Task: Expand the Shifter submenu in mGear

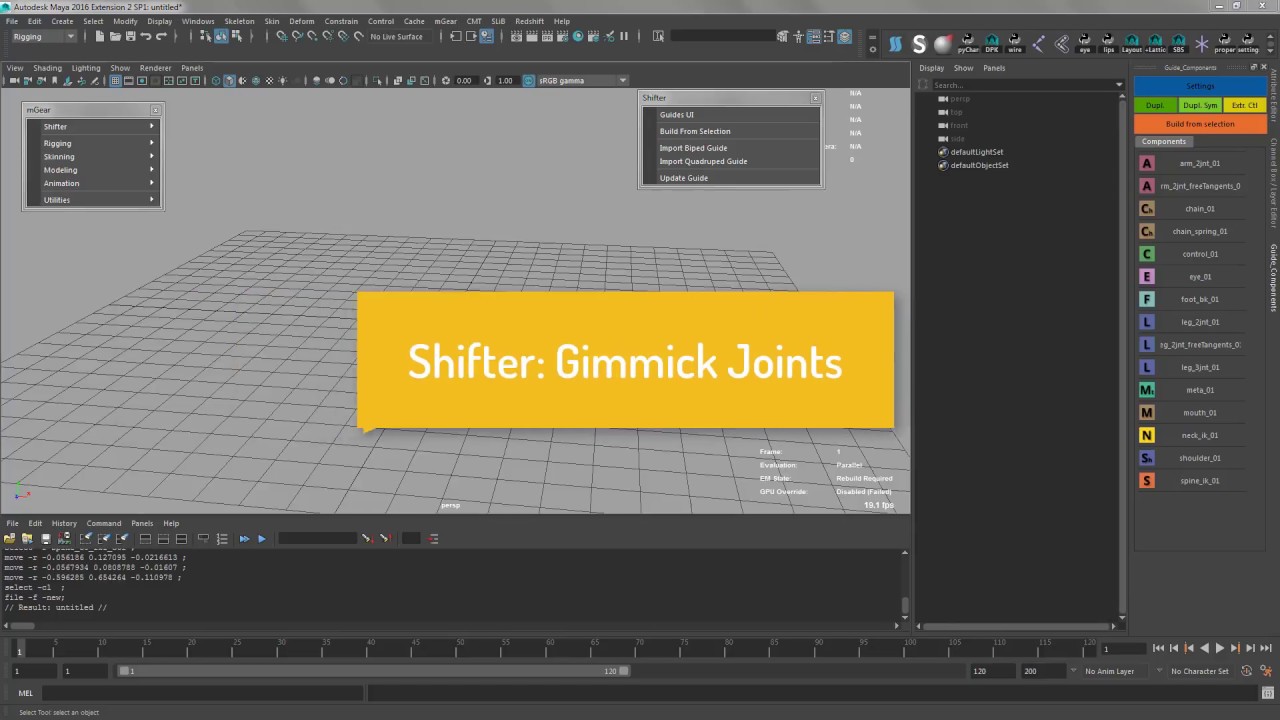Action: [98, 126]
